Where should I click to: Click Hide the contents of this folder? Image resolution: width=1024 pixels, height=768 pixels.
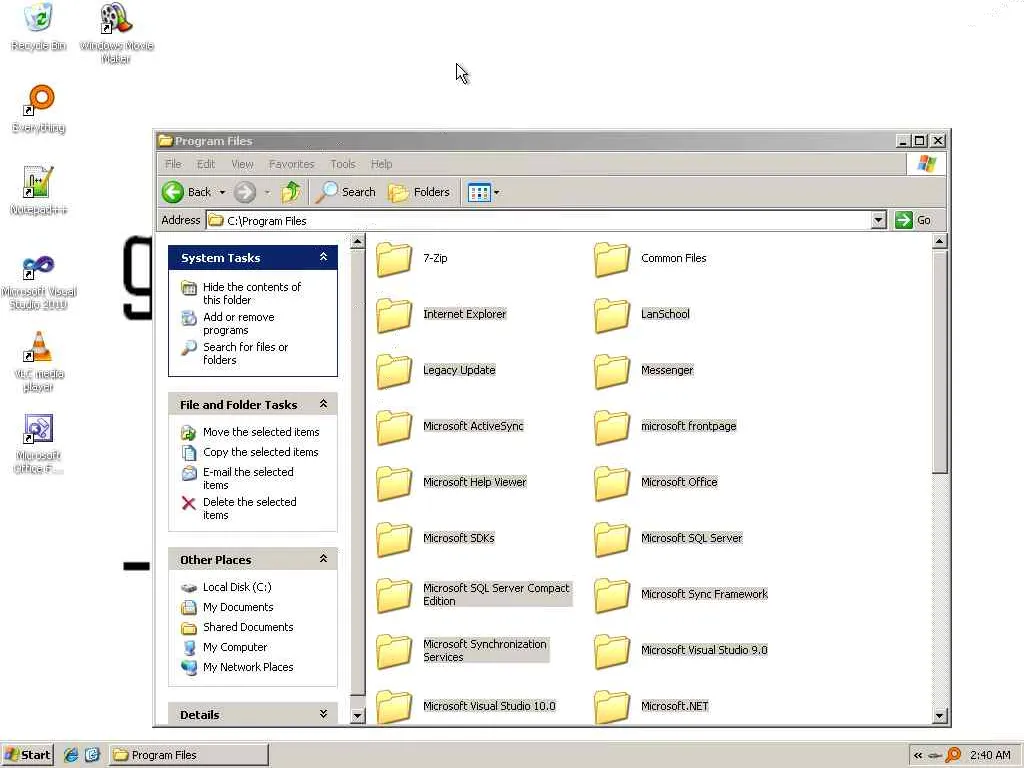click(x=251, y=293)
